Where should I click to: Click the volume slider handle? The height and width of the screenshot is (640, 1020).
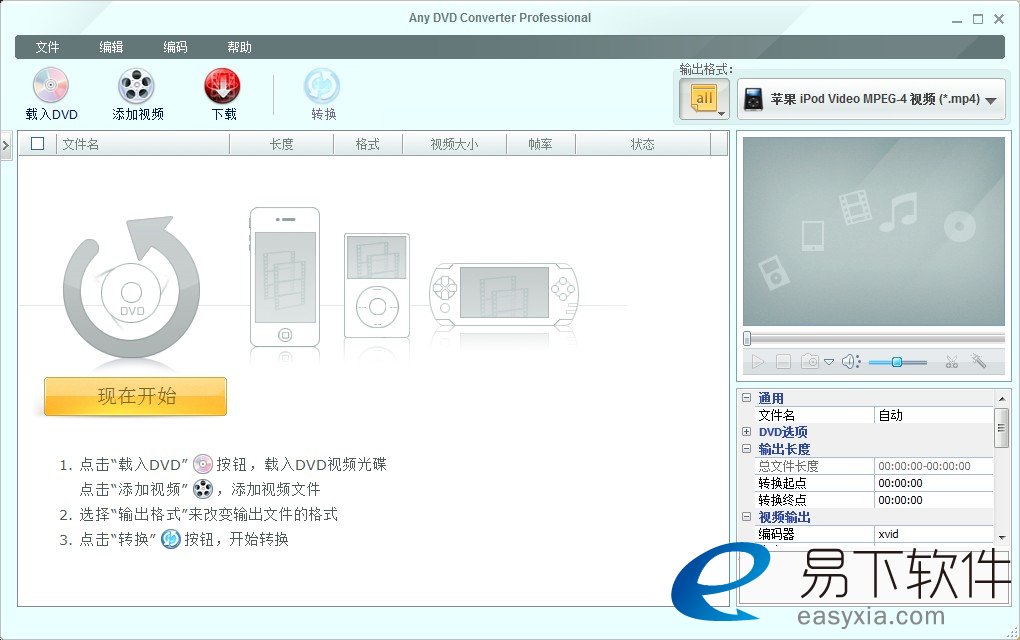coord(897,362)
